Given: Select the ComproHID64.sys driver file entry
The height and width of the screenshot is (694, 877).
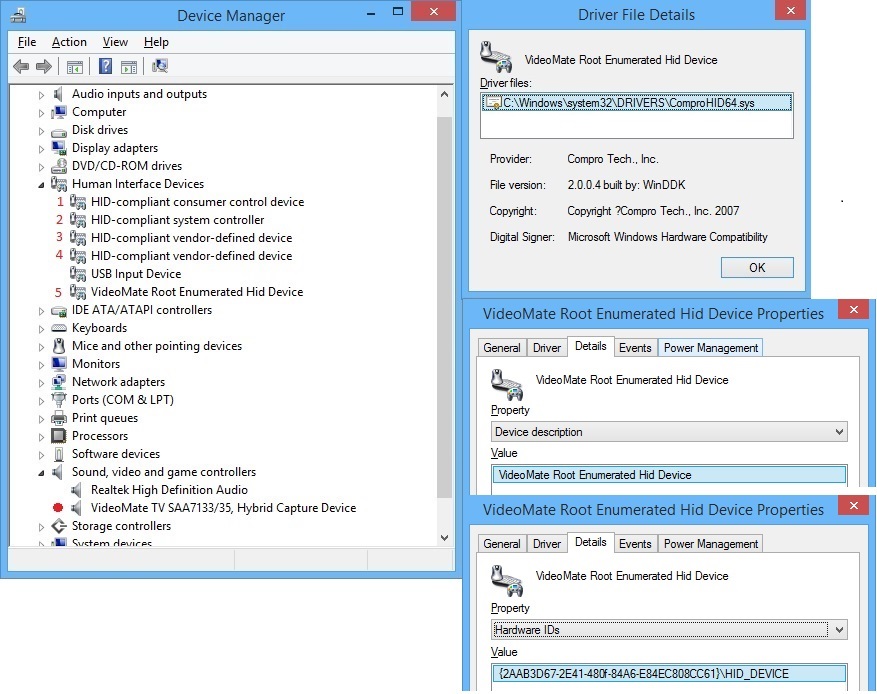Looking at the screenshot, I should (x=636, y=103).
